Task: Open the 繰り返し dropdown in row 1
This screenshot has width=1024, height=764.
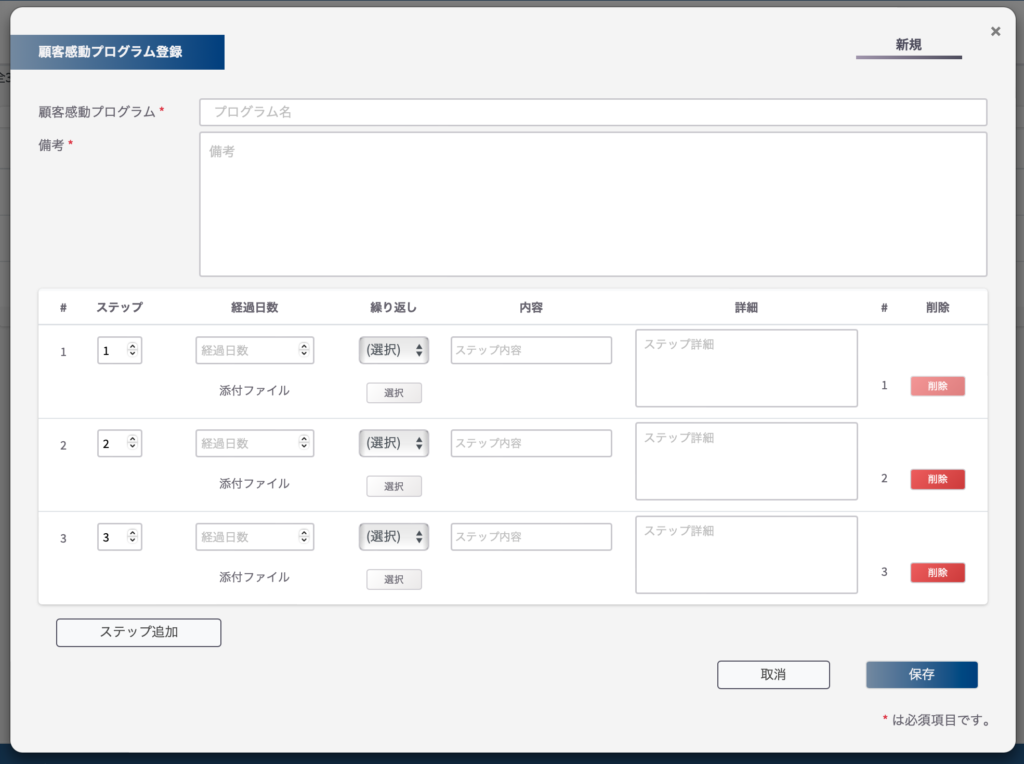Action: (x=394, y=350)
